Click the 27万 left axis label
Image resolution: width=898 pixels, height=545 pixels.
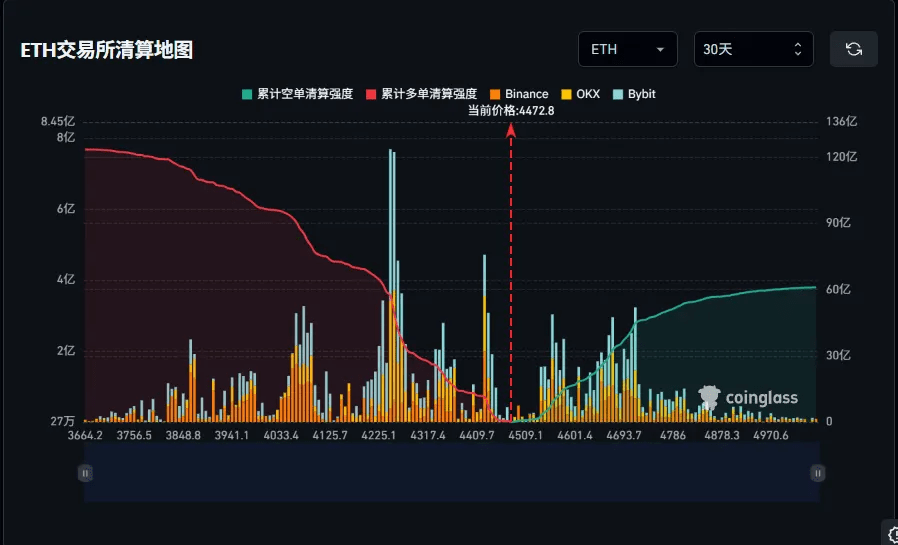(62, 421)
